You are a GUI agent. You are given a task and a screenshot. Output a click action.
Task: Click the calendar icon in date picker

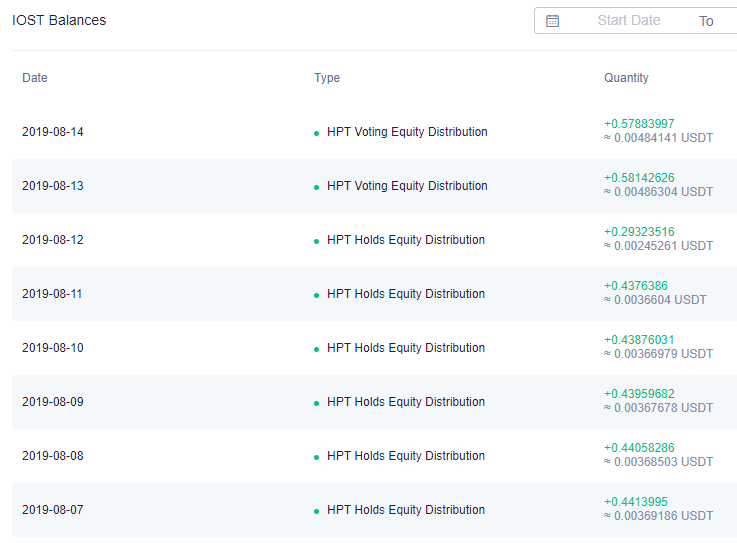(552, 21)
